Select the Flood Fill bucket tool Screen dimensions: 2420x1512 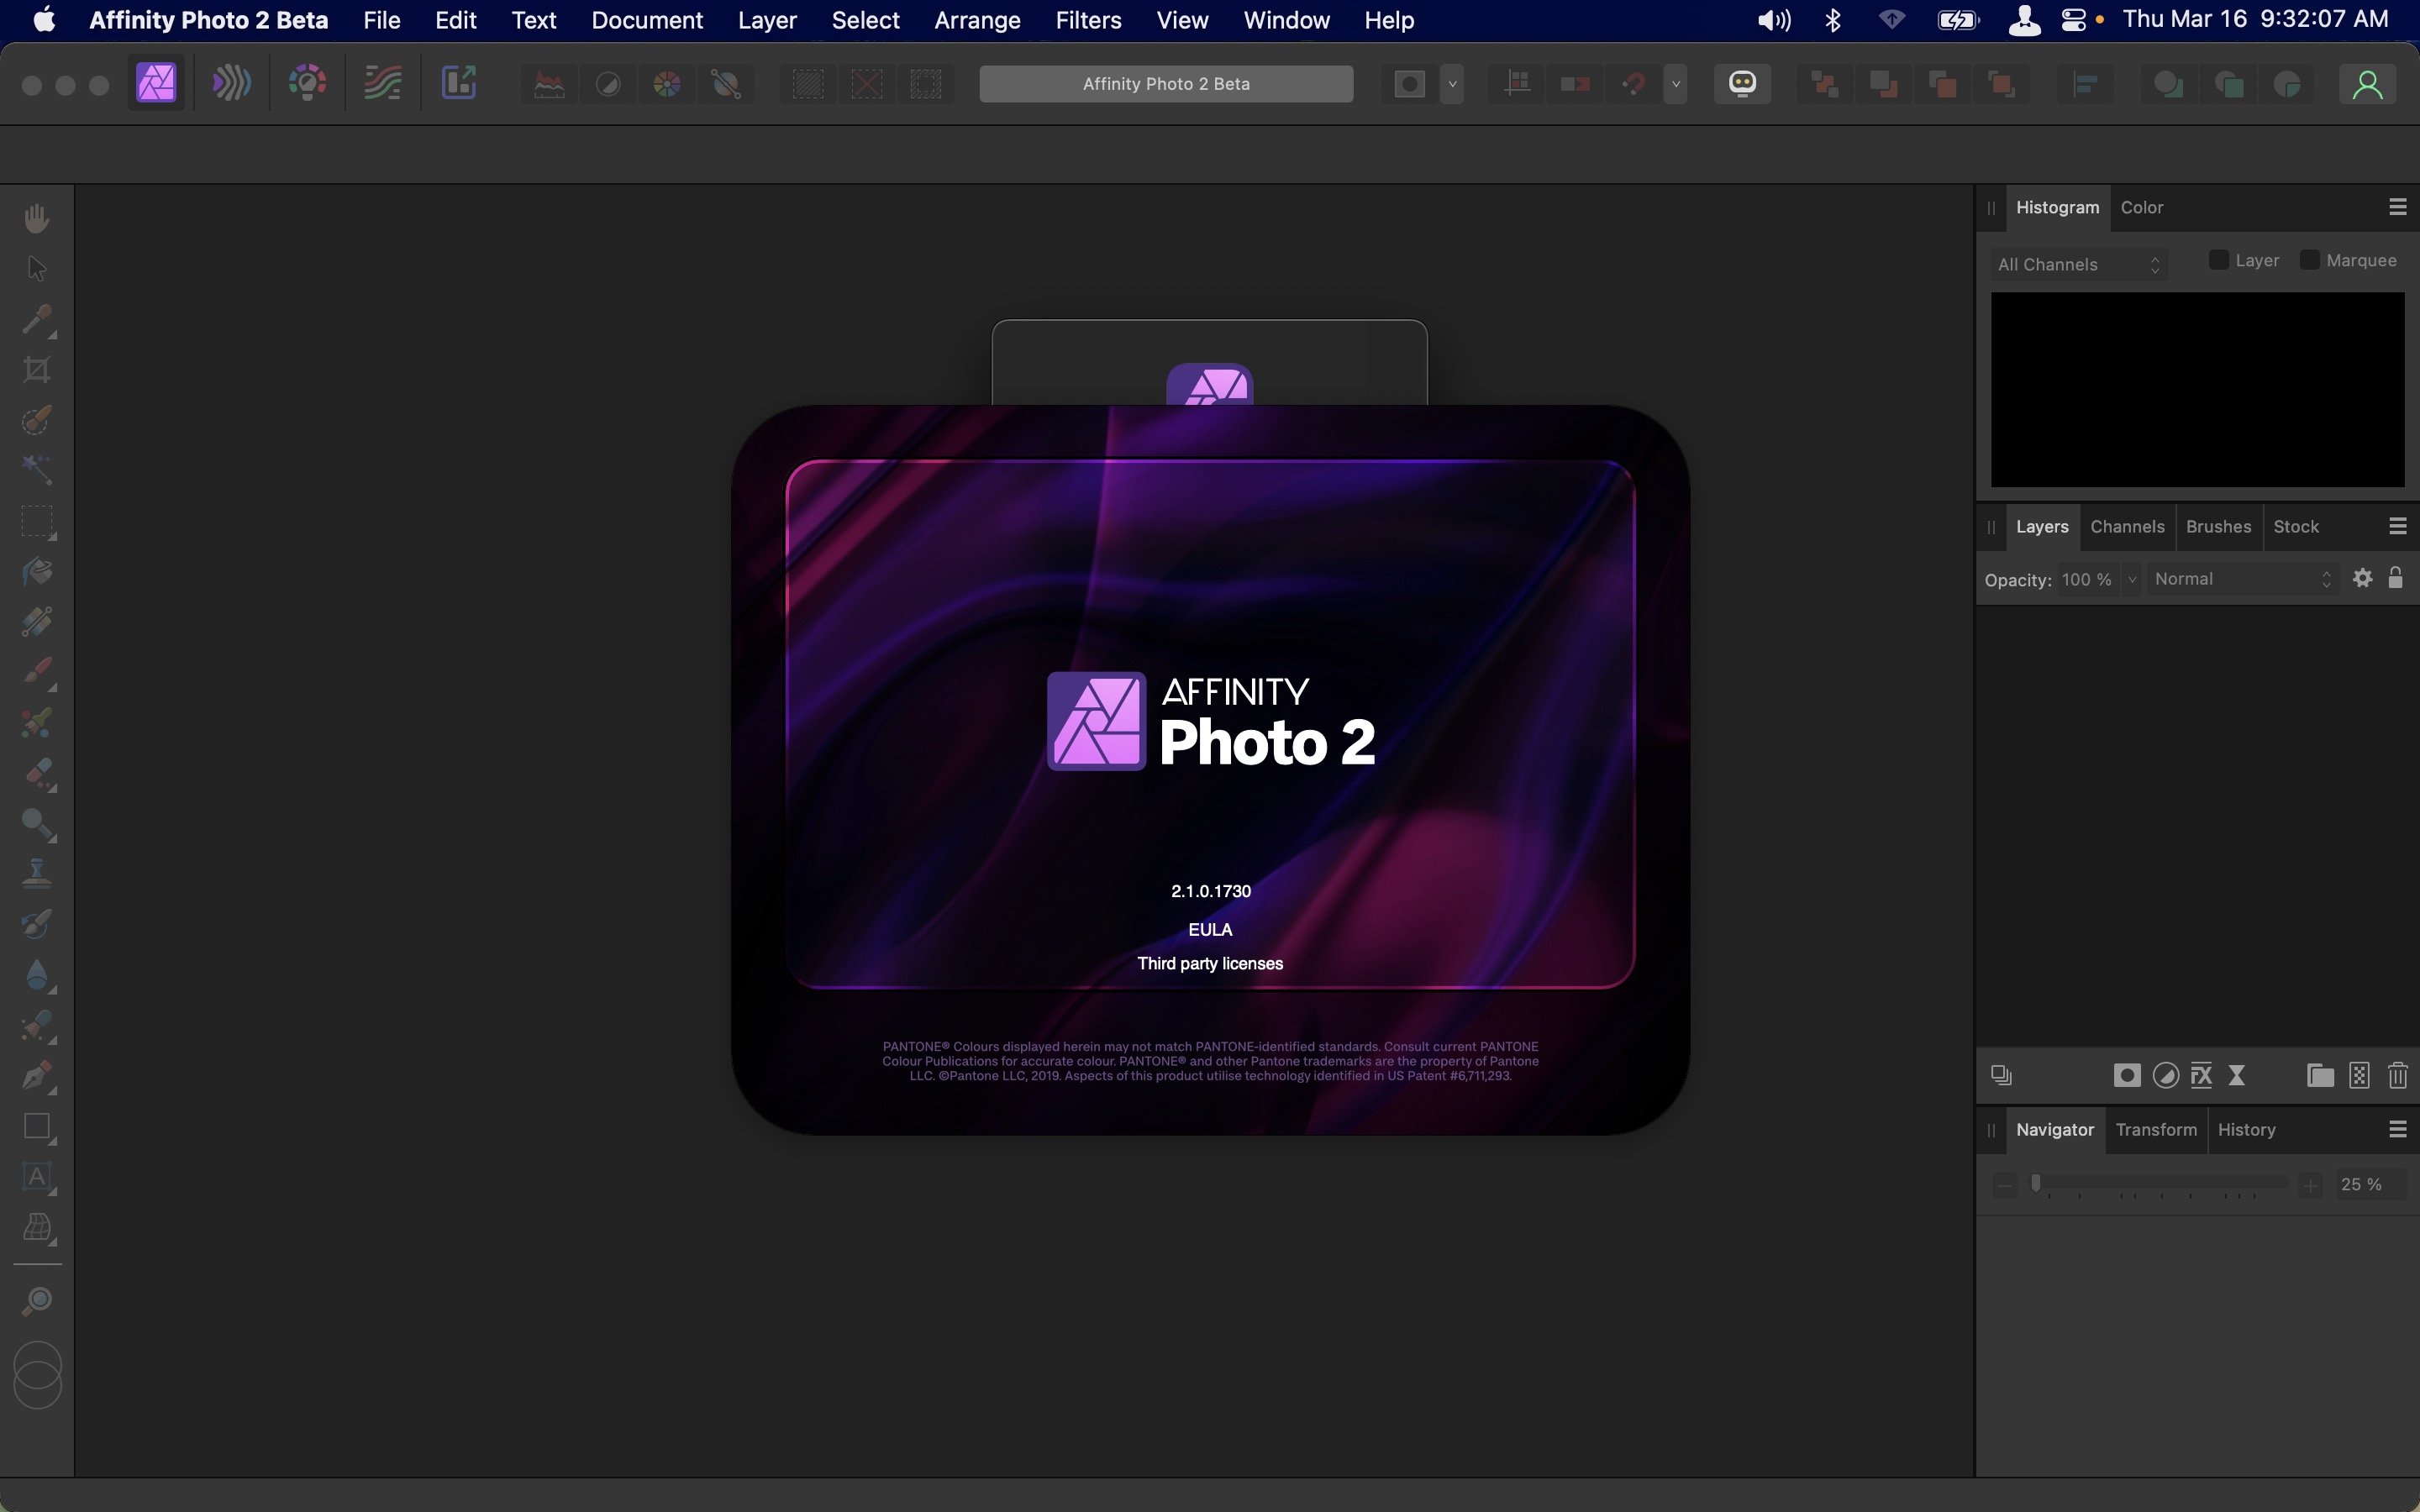point(37,571)
